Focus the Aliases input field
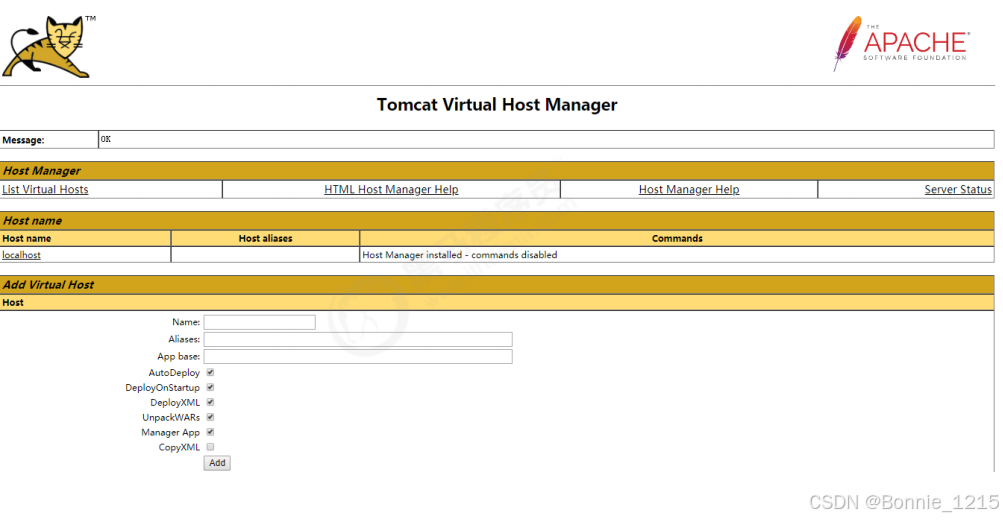The image size is (1003, 520). [358, 340]
